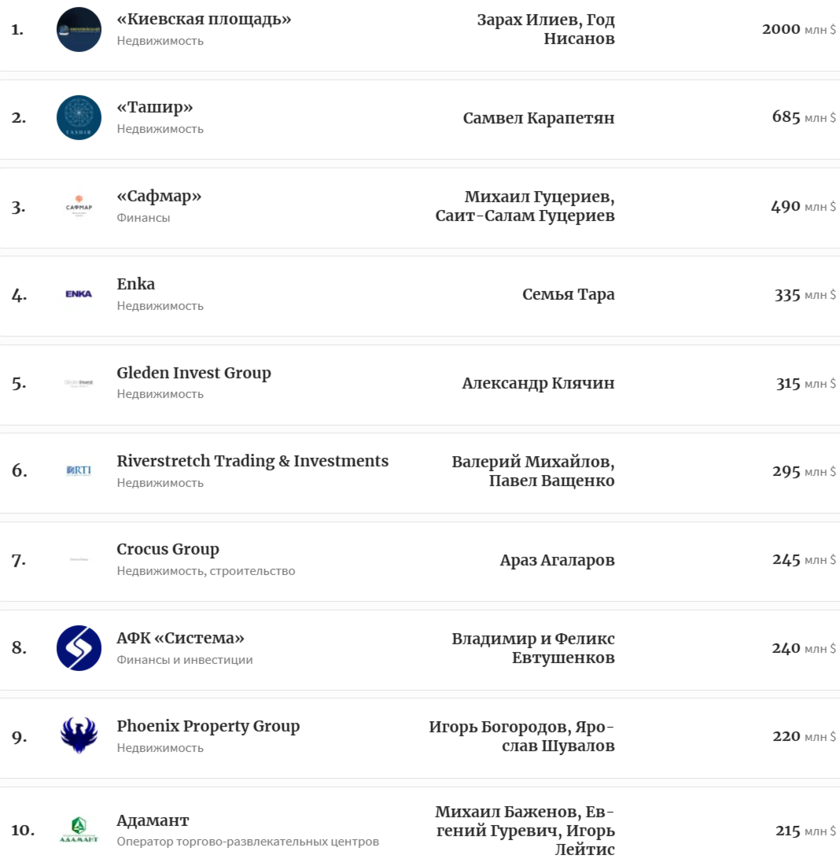Open Riverstretch Trading & Investments entry

[x=253, y=461]
